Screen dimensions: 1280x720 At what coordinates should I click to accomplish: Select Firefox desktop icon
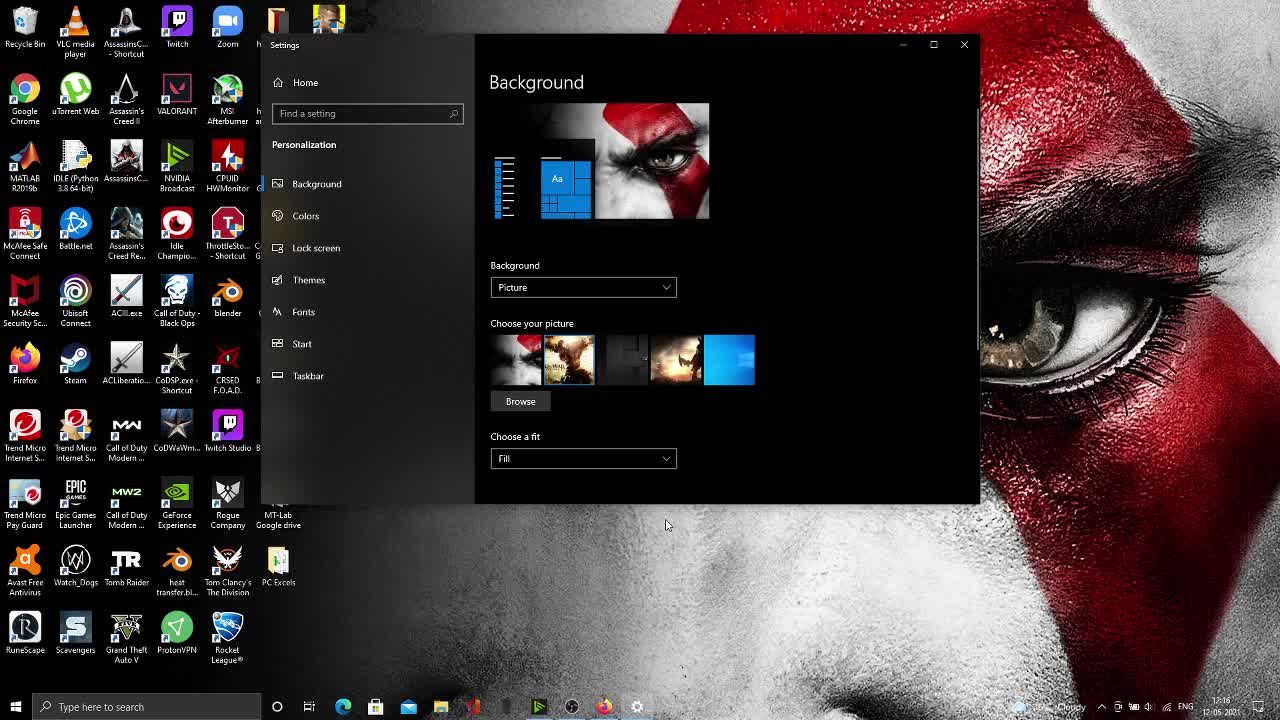(x=25, y=364)
